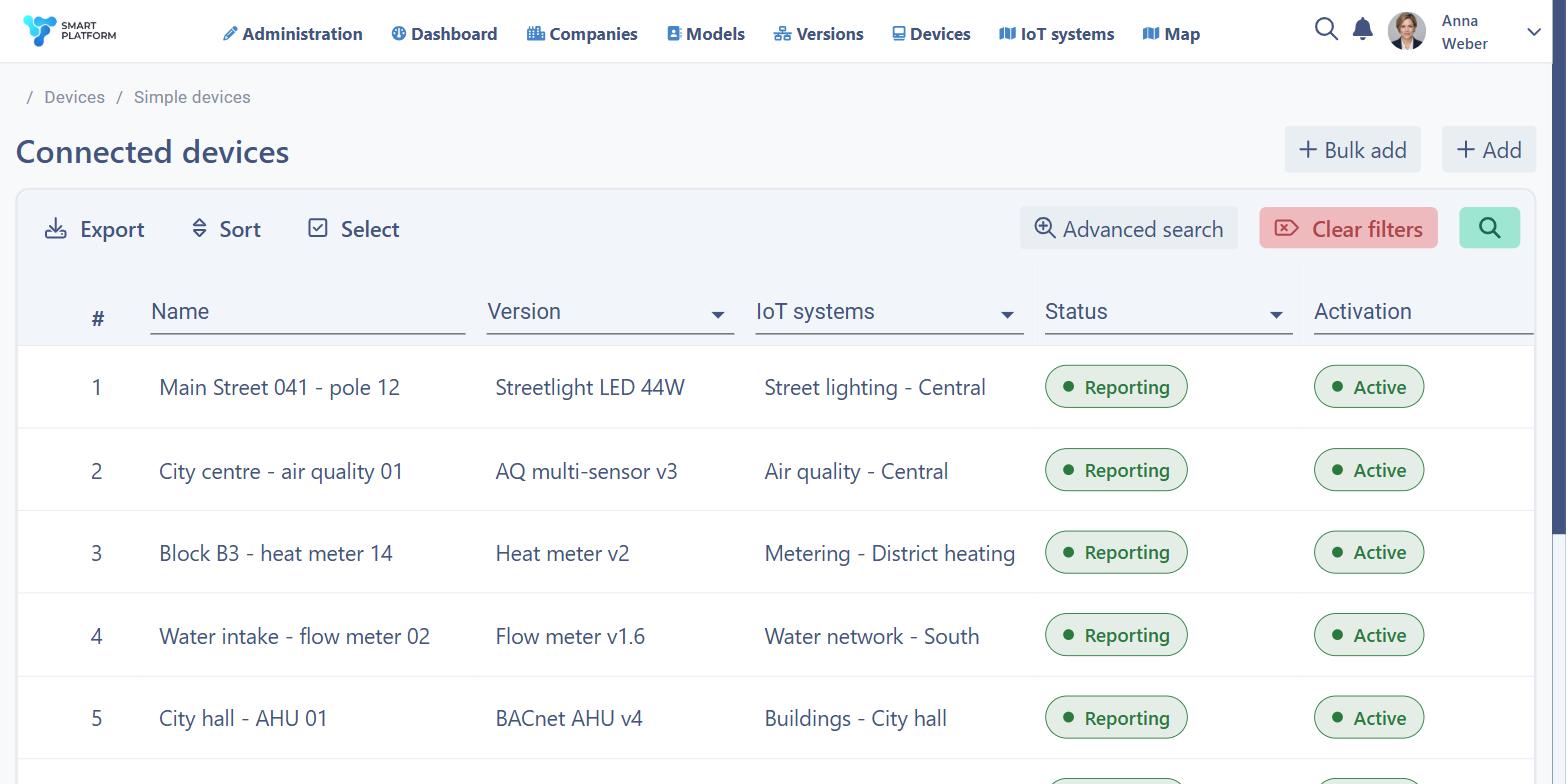Viewport: 1566px width, 784px height.
Task: Open the Sort options
Action: click(x=226, y=229)
